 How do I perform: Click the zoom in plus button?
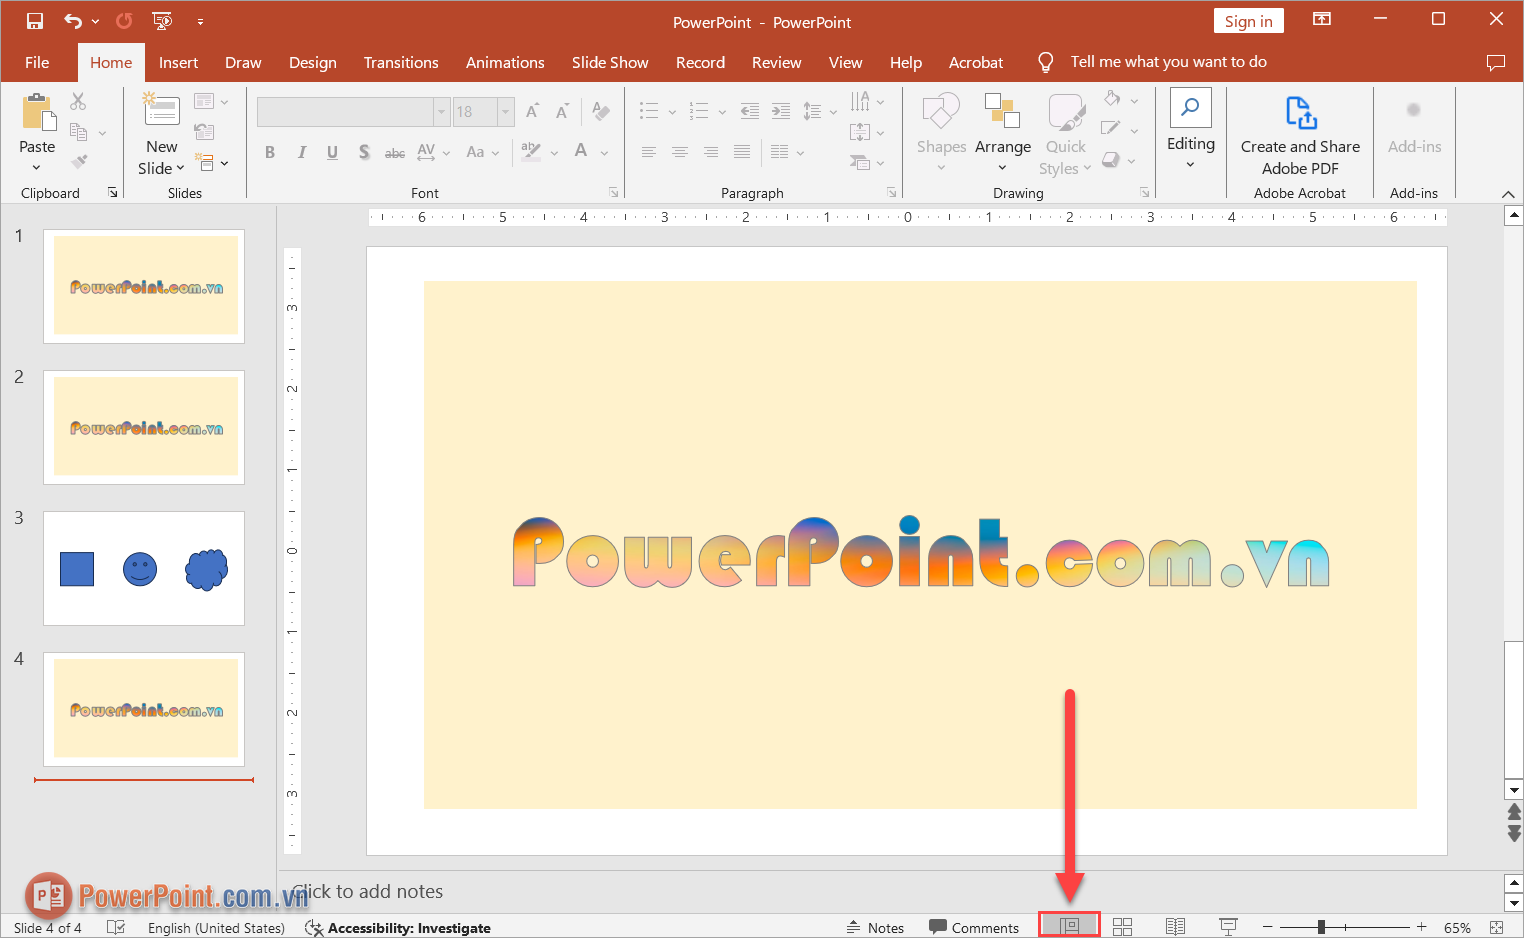point(1422,927)
